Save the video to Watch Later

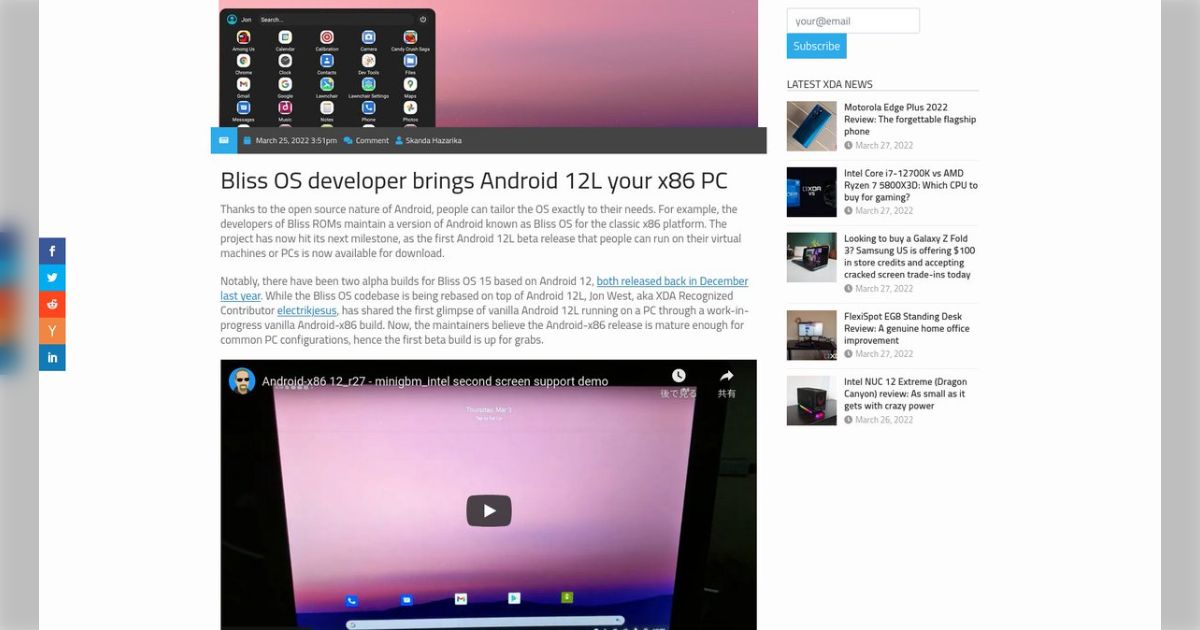coord(679,375)
